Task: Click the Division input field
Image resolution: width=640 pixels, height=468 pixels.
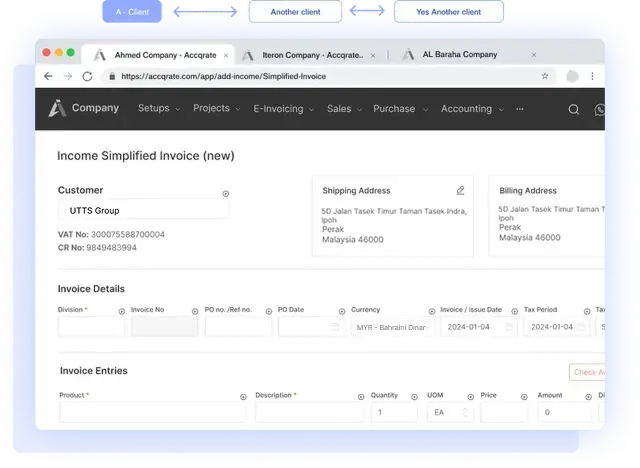Action: (x=91, y=327)
